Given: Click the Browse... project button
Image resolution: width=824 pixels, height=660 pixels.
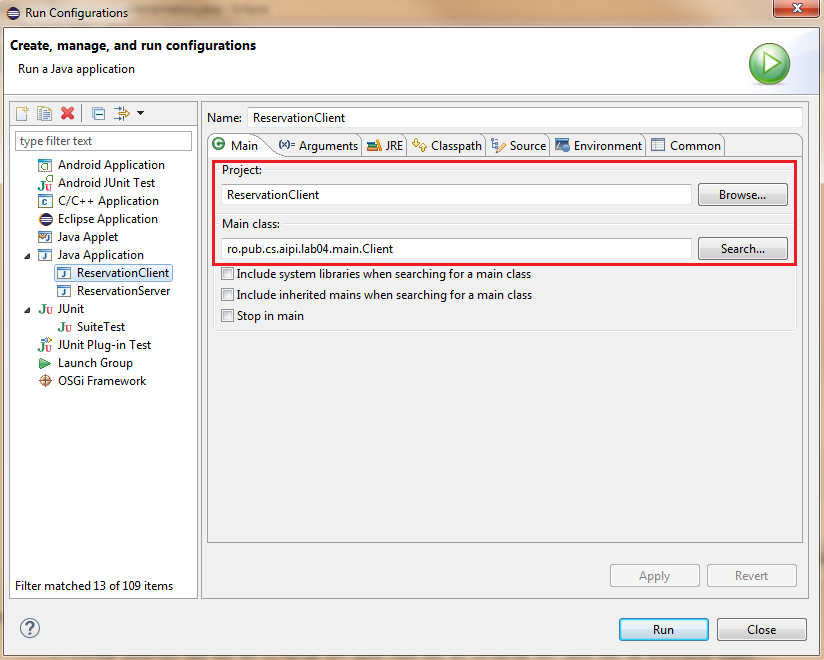Looking at the screenshot, I should [x=743, y=195].
